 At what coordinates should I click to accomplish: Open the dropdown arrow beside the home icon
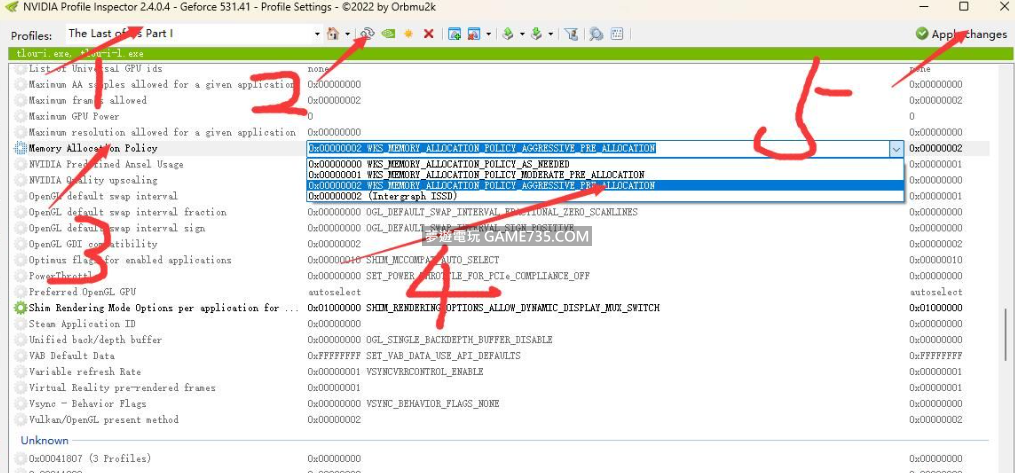(347, 34)
